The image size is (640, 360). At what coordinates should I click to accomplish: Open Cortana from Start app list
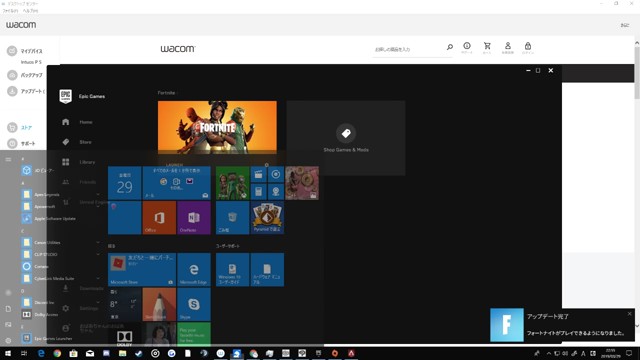(36, 266)
